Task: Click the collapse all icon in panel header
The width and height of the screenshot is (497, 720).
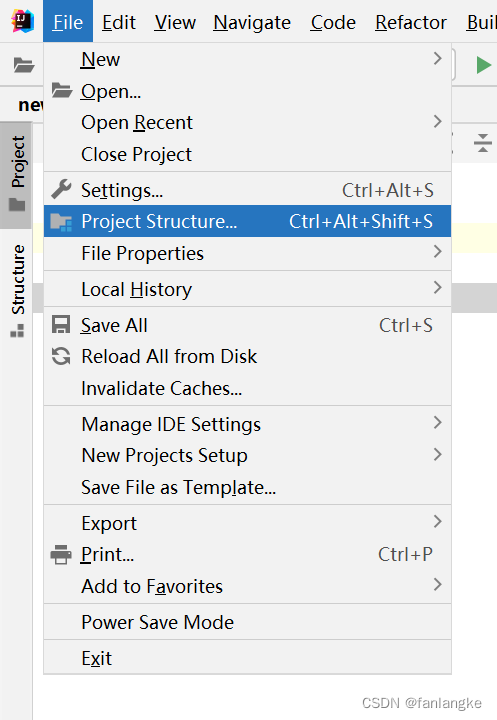Action: click(x=482, y=143)
